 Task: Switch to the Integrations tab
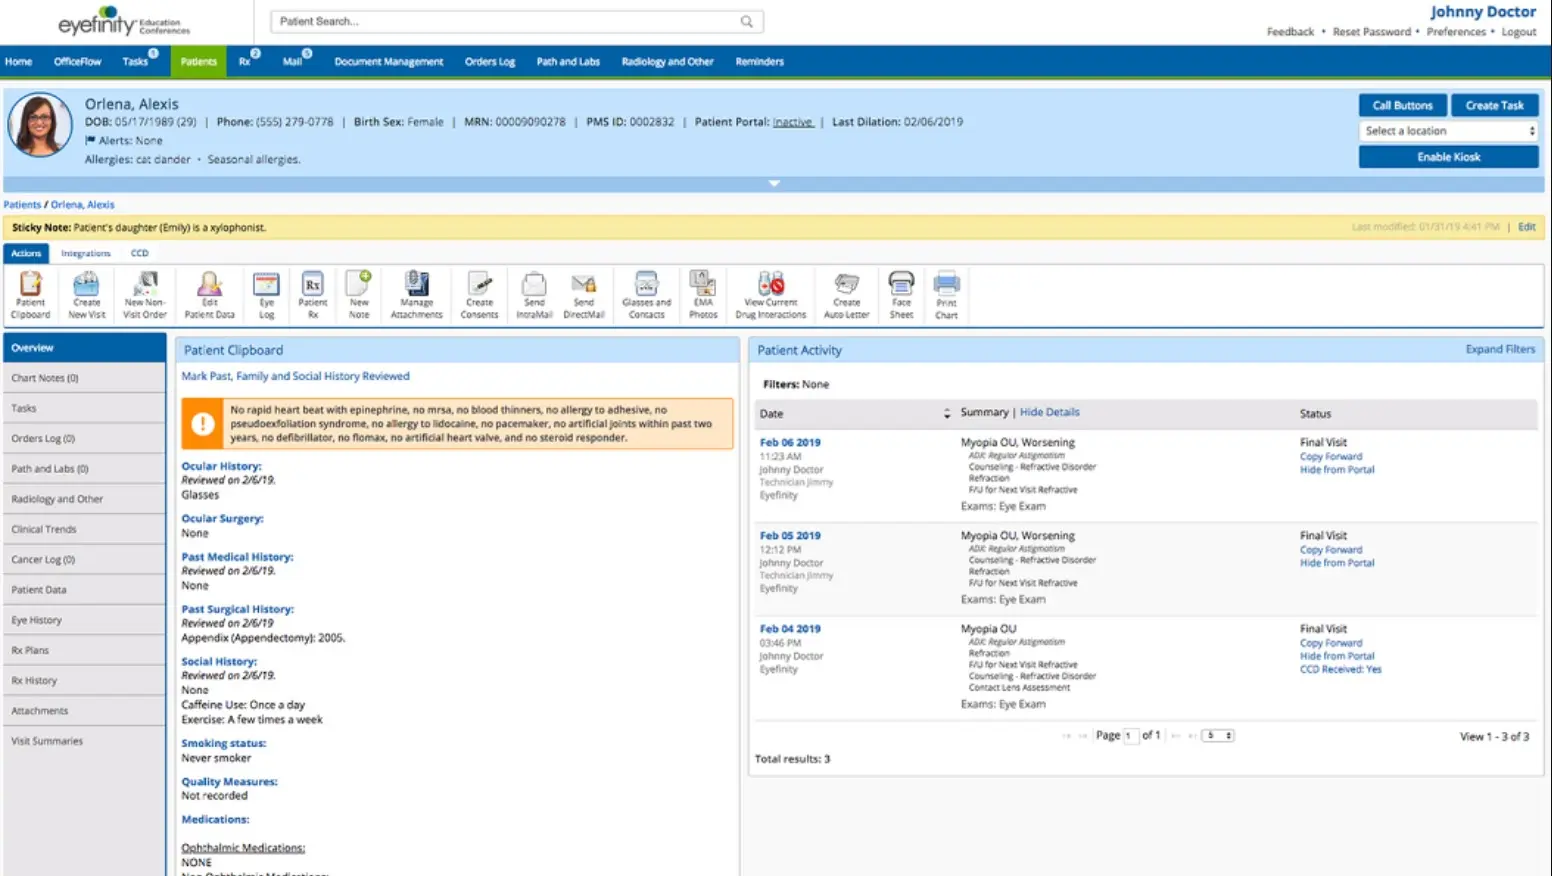(x=86, y=253)
